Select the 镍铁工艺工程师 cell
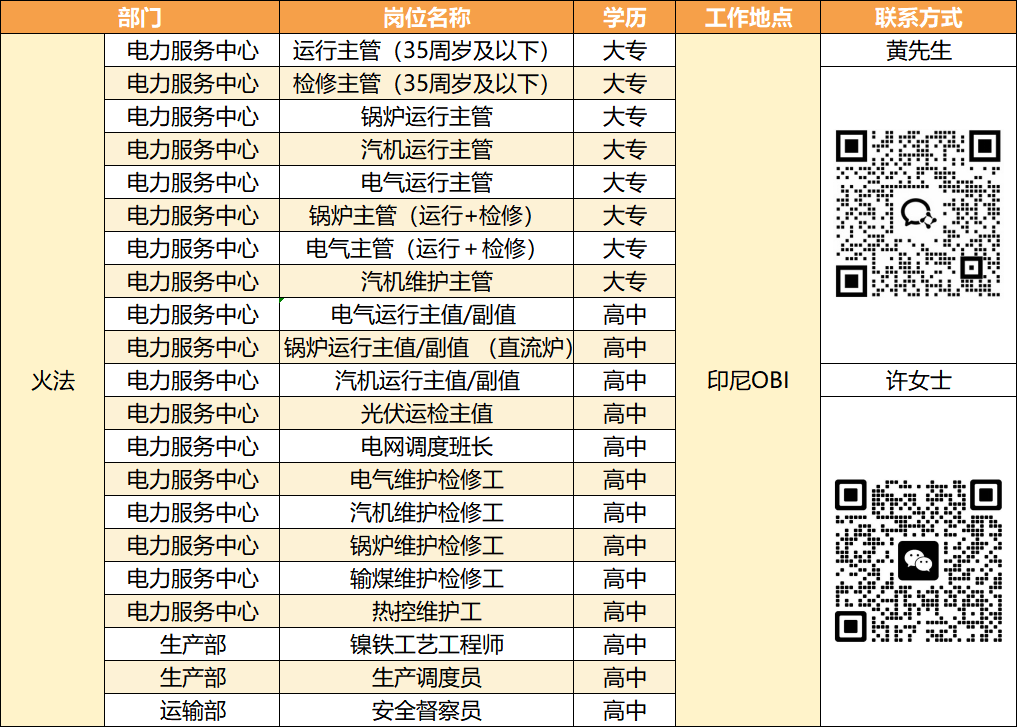 (x=427, y=644)
